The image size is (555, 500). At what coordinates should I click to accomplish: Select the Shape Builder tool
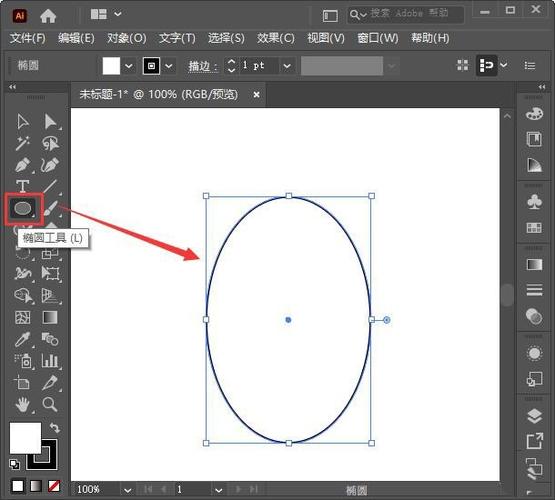pos(23,295)
